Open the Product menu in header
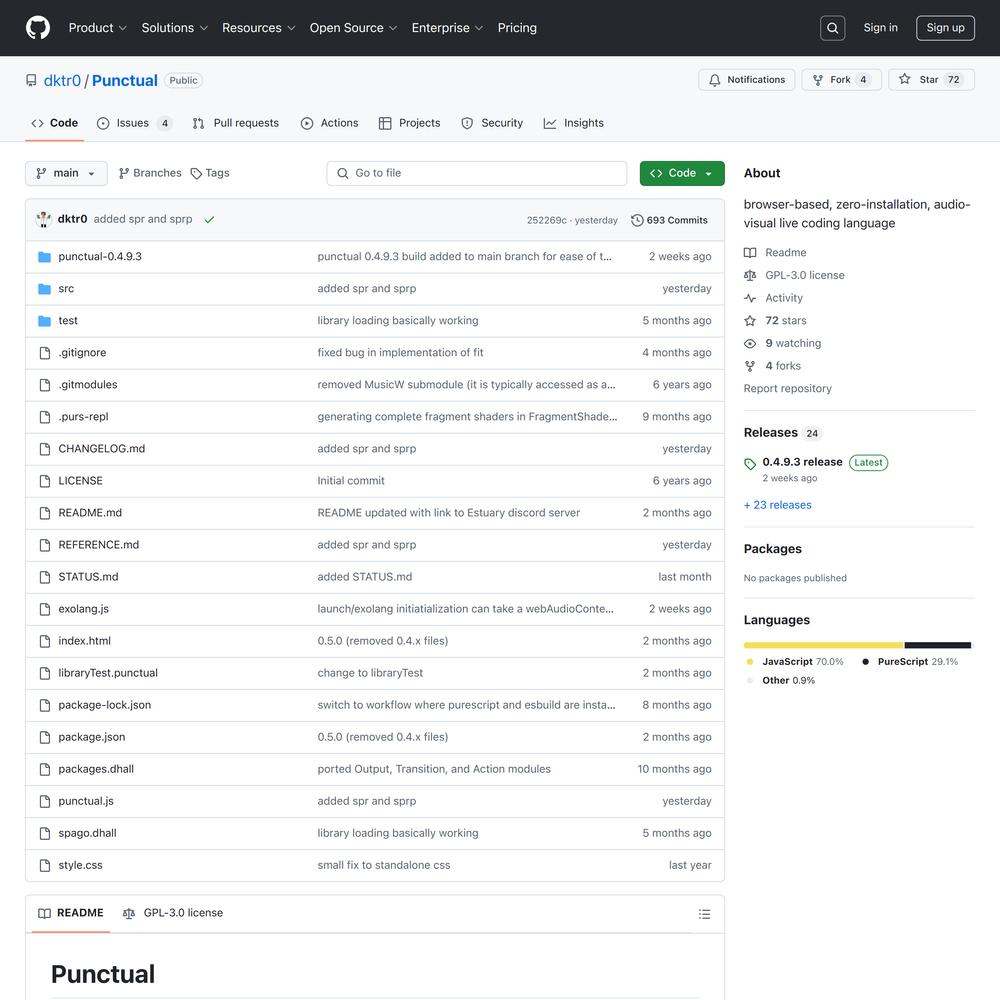This screenshot has width=1000, height=1000. [x=98, y=28]
